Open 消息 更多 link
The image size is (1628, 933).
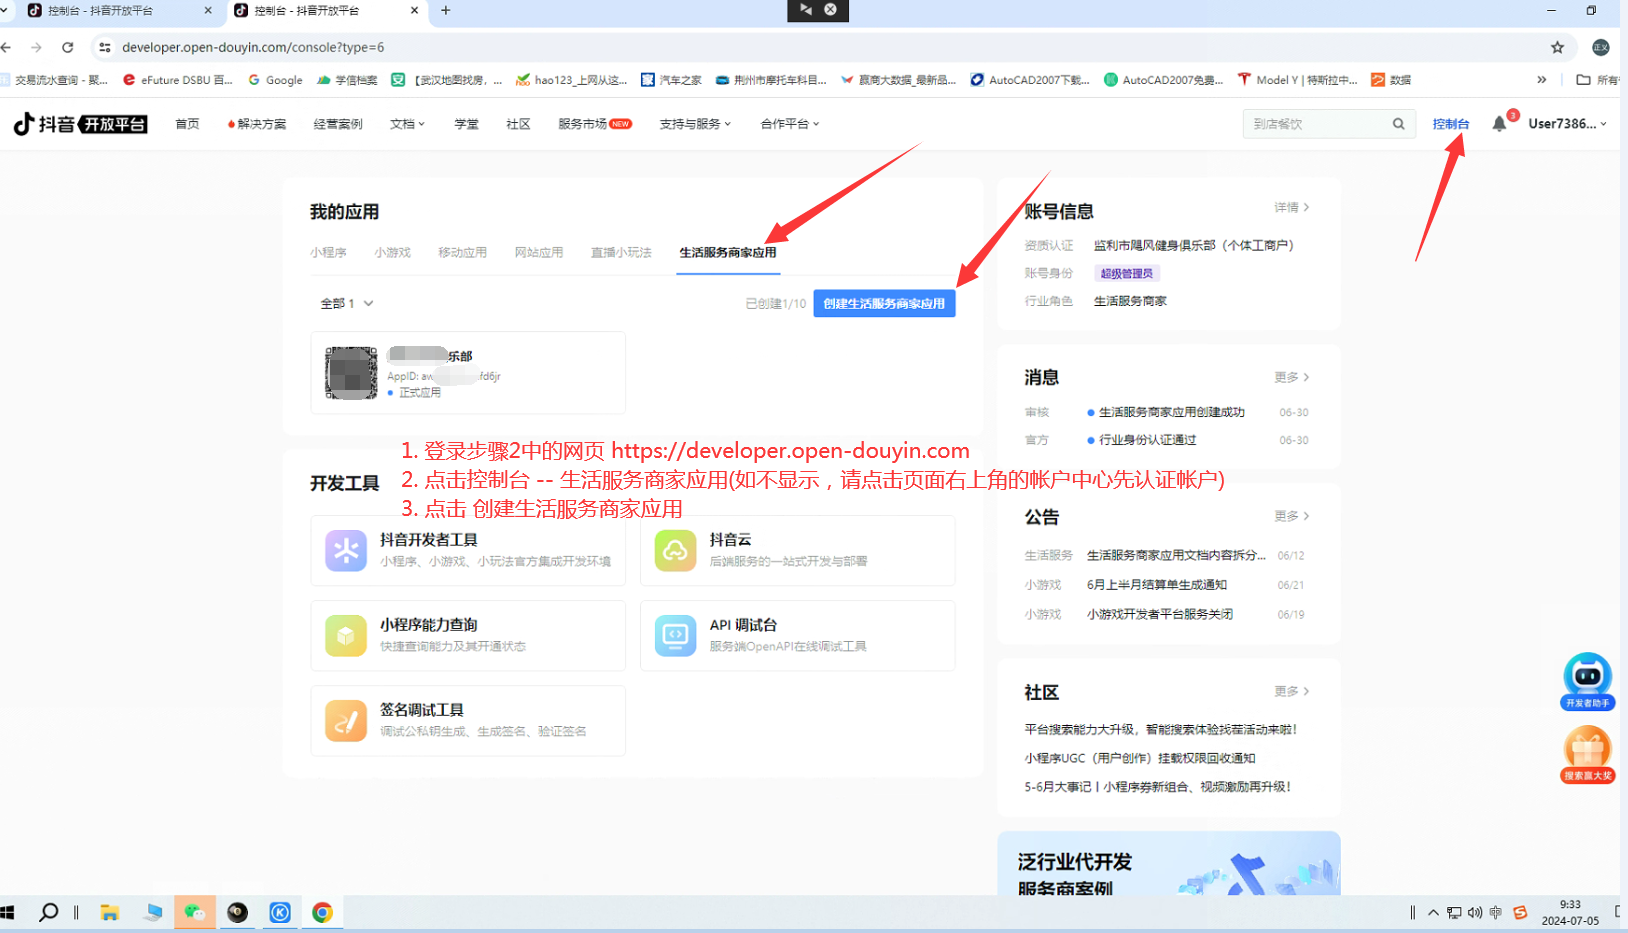pos(1291,377)
